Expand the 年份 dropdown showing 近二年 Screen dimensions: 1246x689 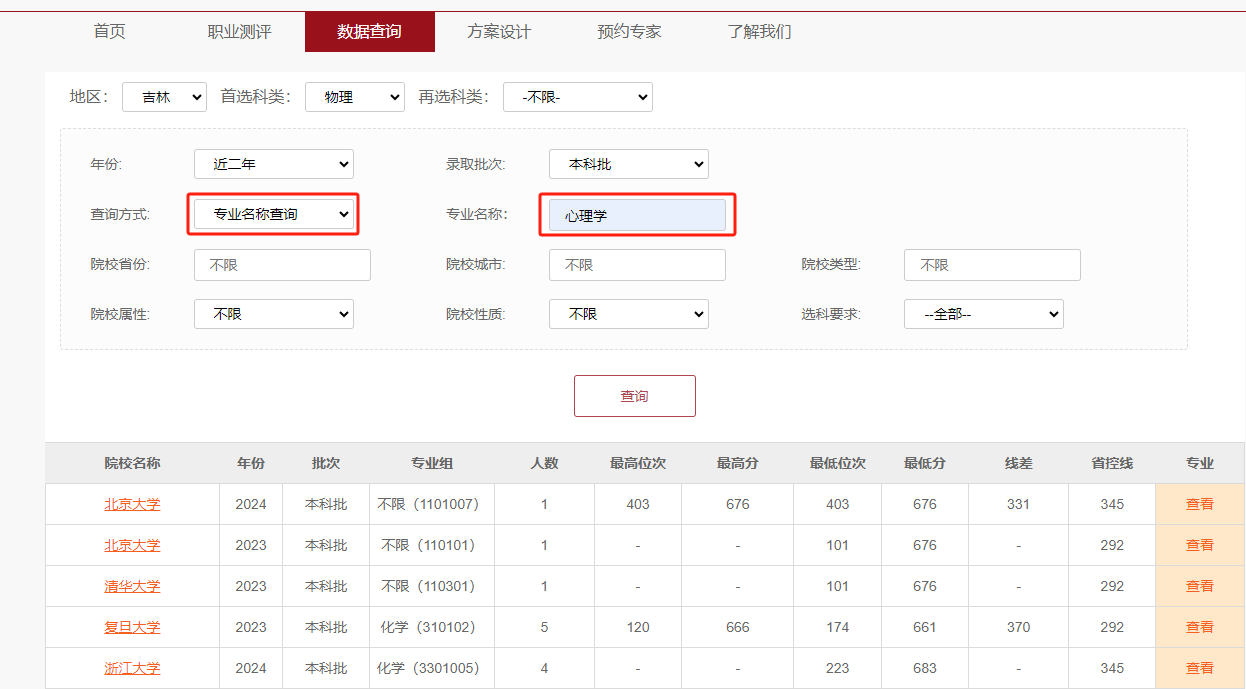(x=273, y=164)
